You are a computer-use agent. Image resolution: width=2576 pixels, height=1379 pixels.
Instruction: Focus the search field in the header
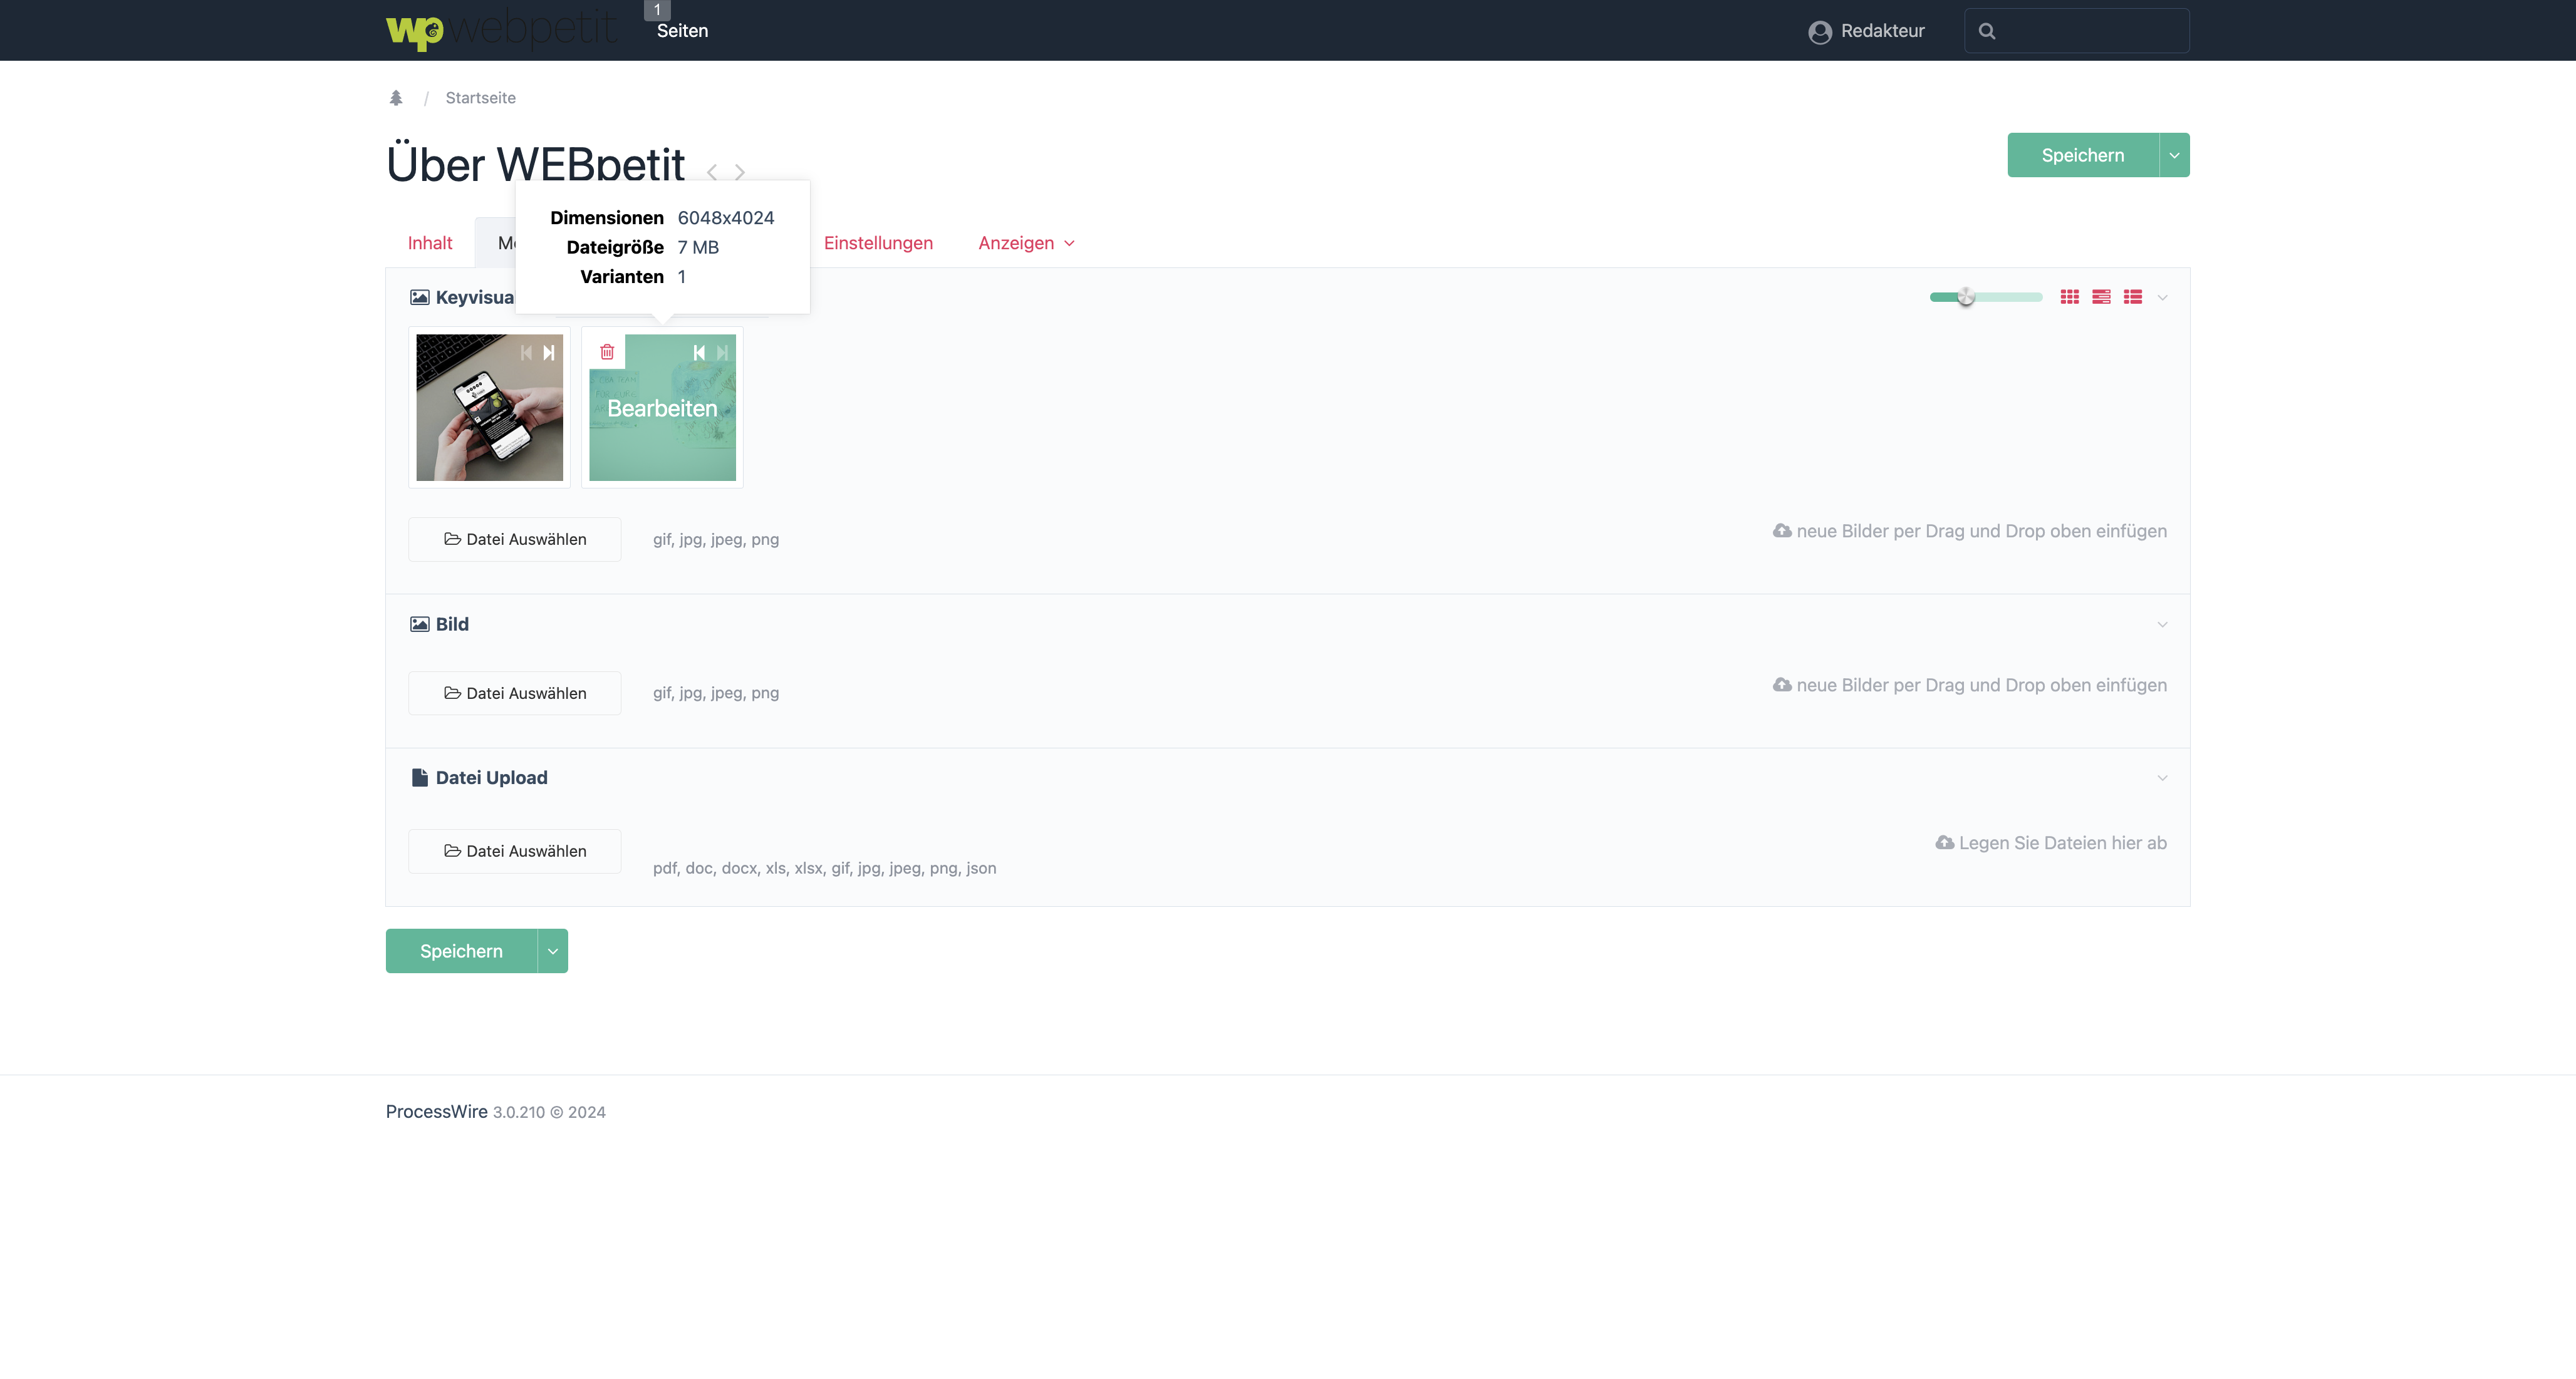pyautogui.click(x=2076, y=31)
